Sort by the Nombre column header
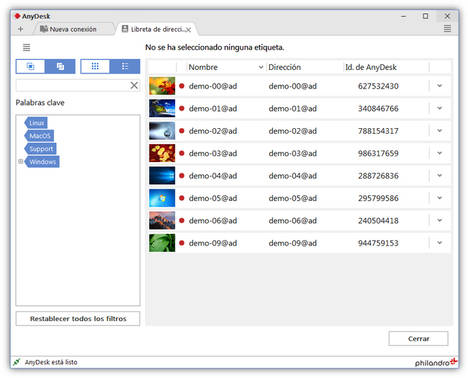The height and width of the screenshot is (378, 468). [225, 67]
